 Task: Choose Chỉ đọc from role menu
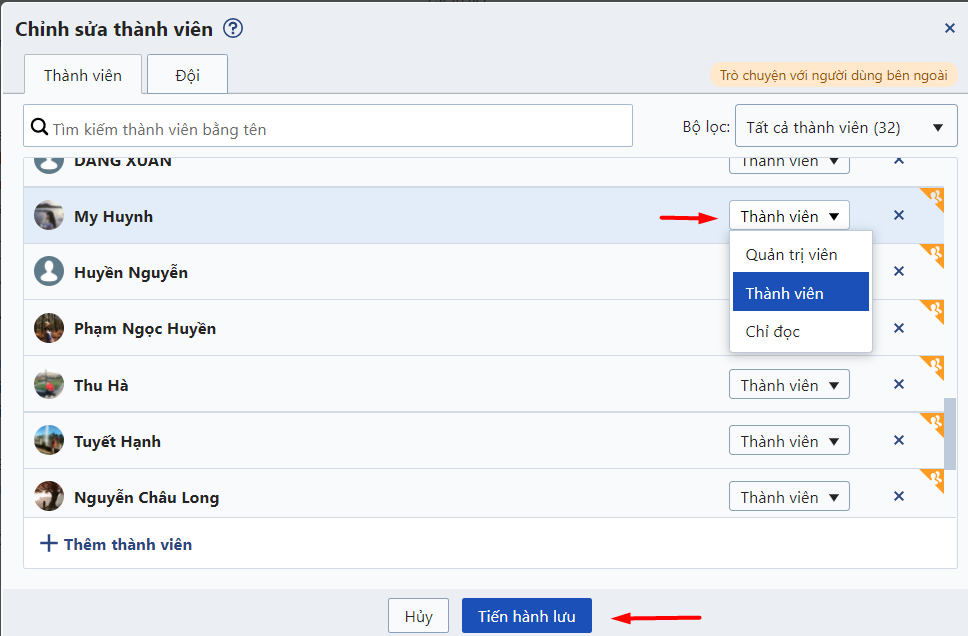(800, 332)
